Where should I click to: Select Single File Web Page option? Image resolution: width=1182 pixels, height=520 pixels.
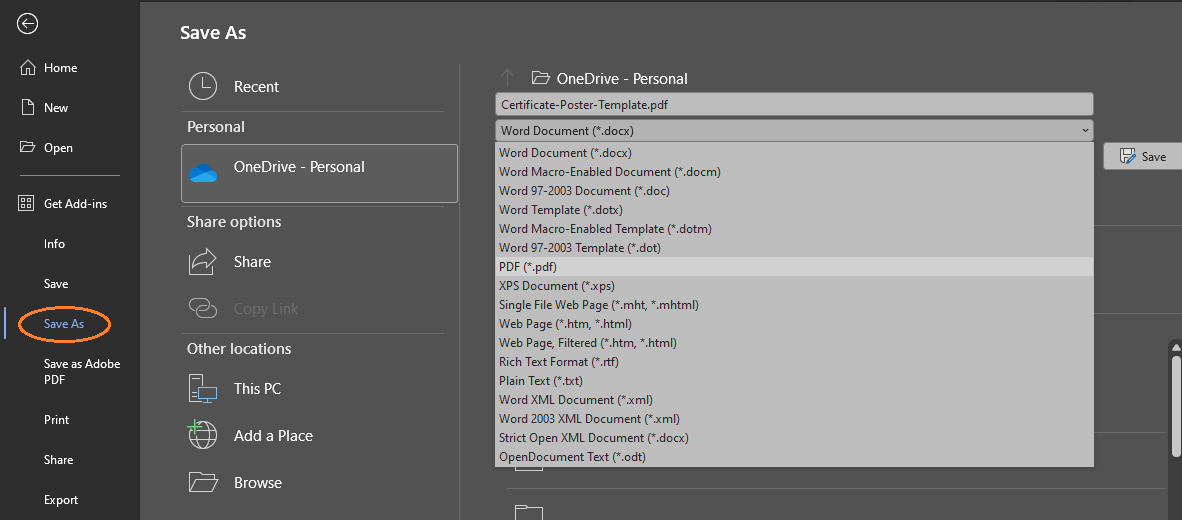coord(794,304)
